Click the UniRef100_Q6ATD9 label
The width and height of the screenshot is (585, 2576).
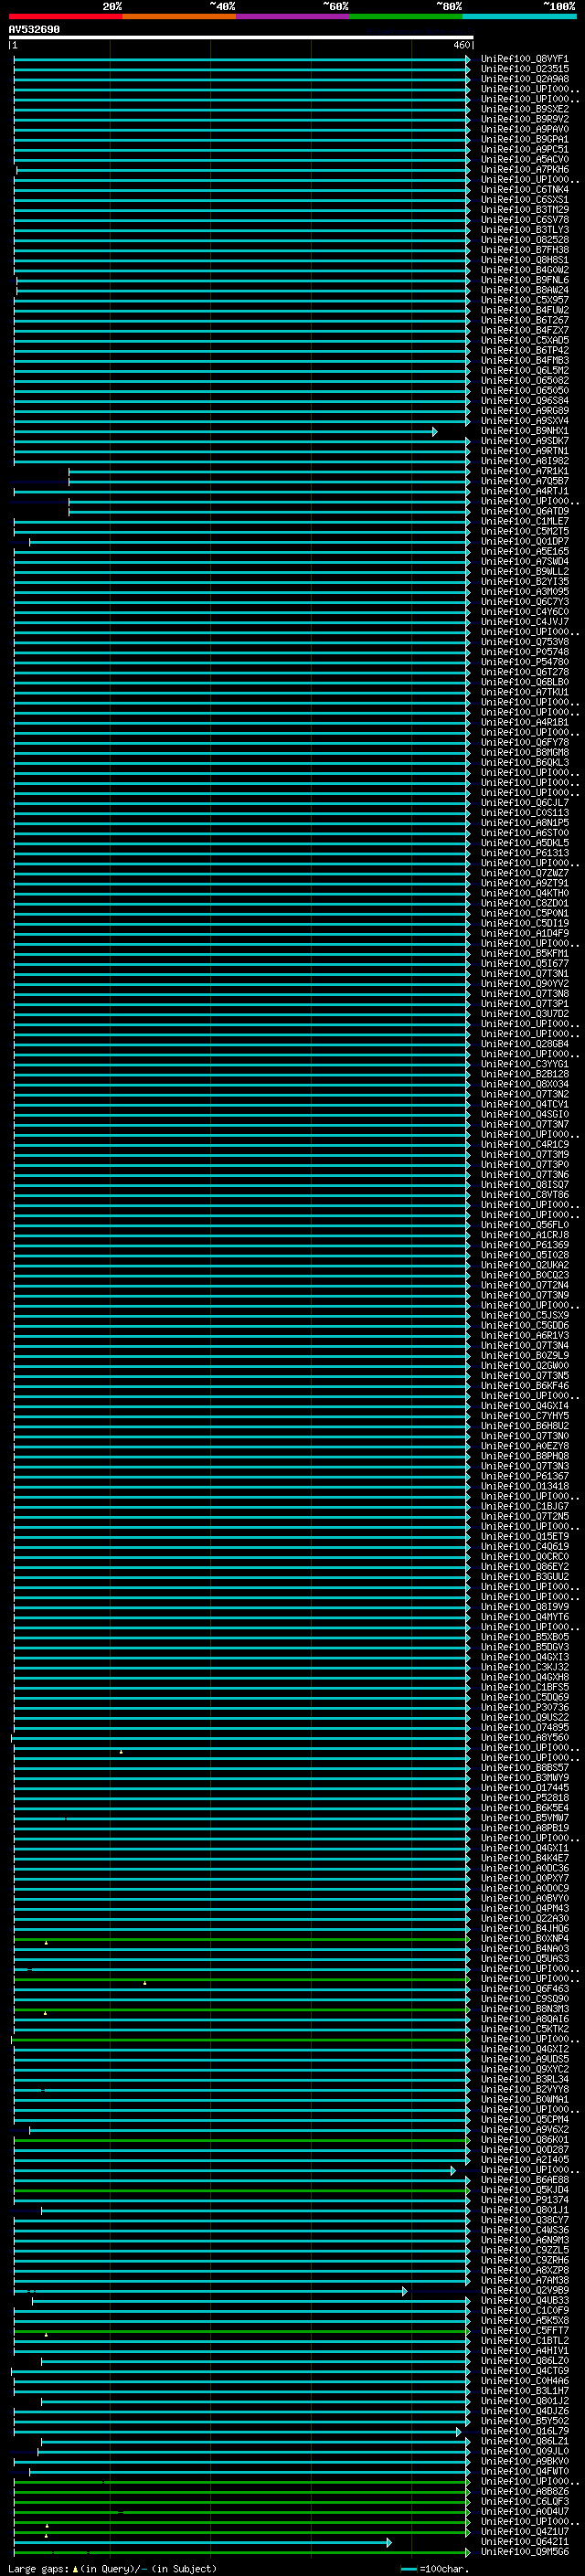click(x=524, y=511)
